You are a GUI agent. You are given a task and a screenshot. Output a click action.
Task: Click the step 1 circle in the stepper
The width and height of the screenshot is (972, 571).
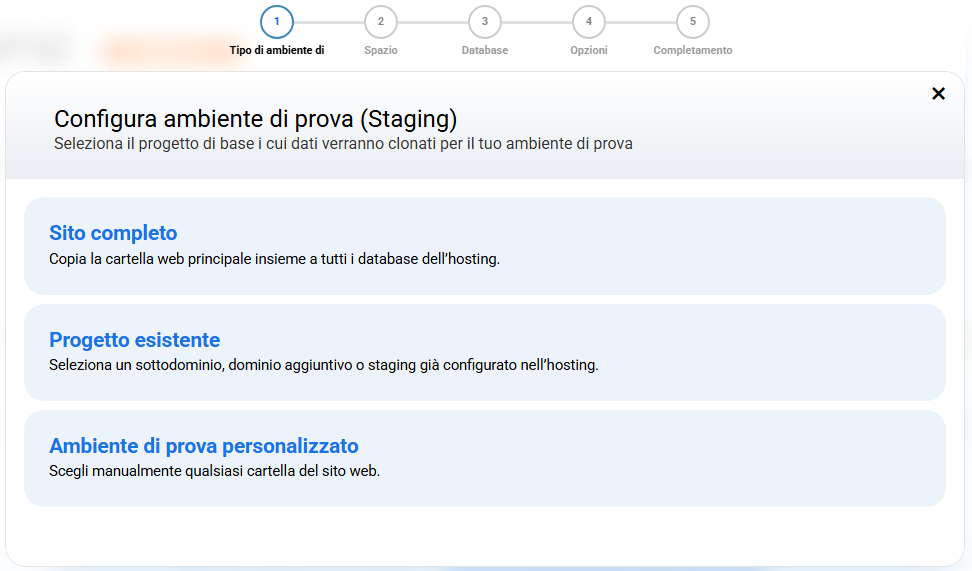coord(277,22)
